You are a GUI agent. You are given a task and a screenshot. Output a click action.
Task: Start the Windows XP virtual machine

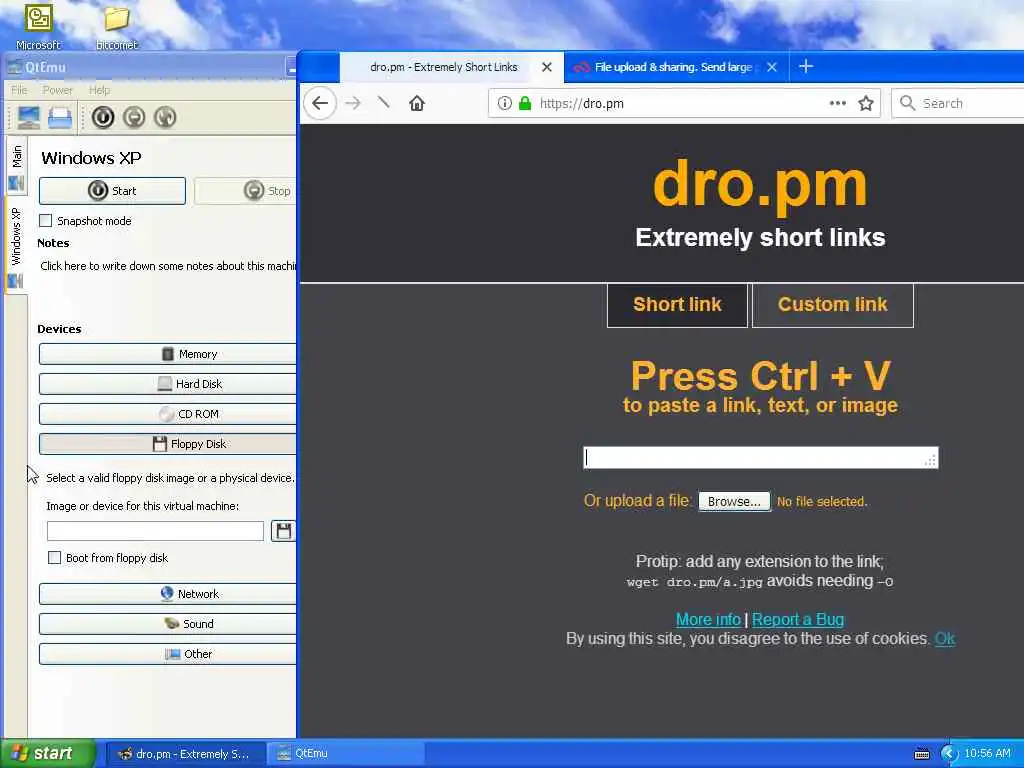click(112, 191)
